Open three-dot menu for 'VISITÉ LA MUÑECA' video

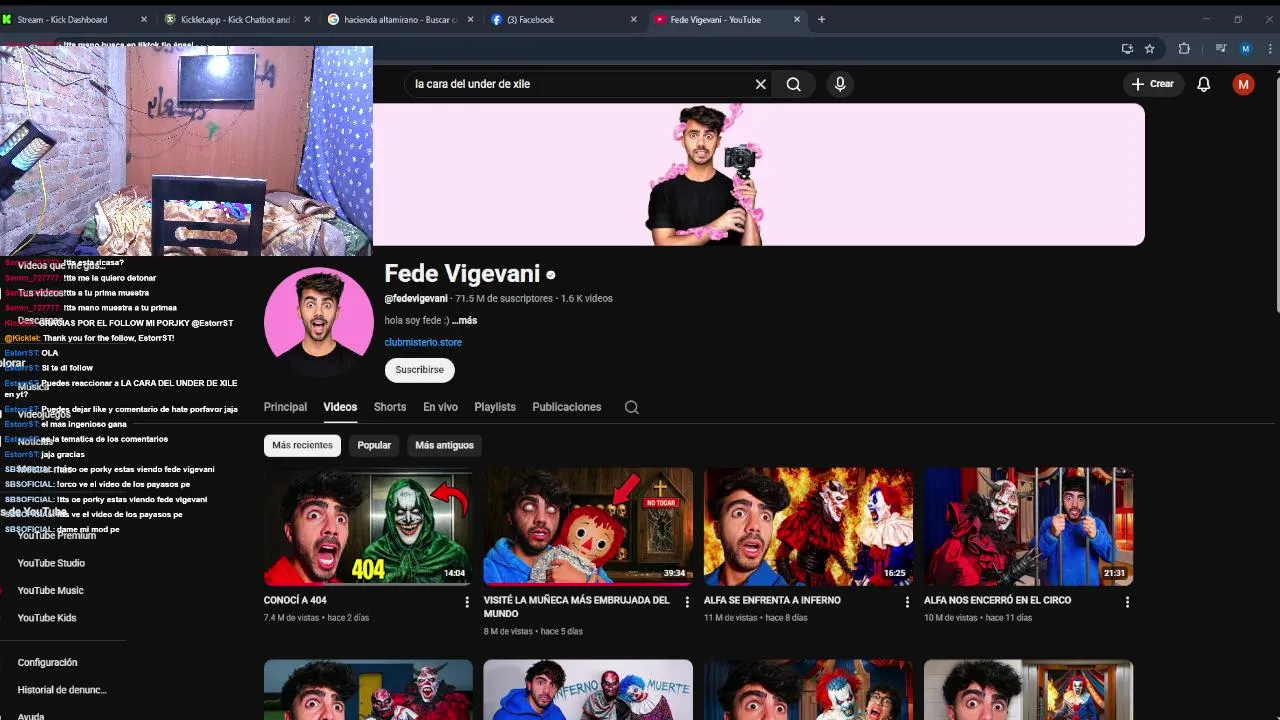(x=686, y=602)
